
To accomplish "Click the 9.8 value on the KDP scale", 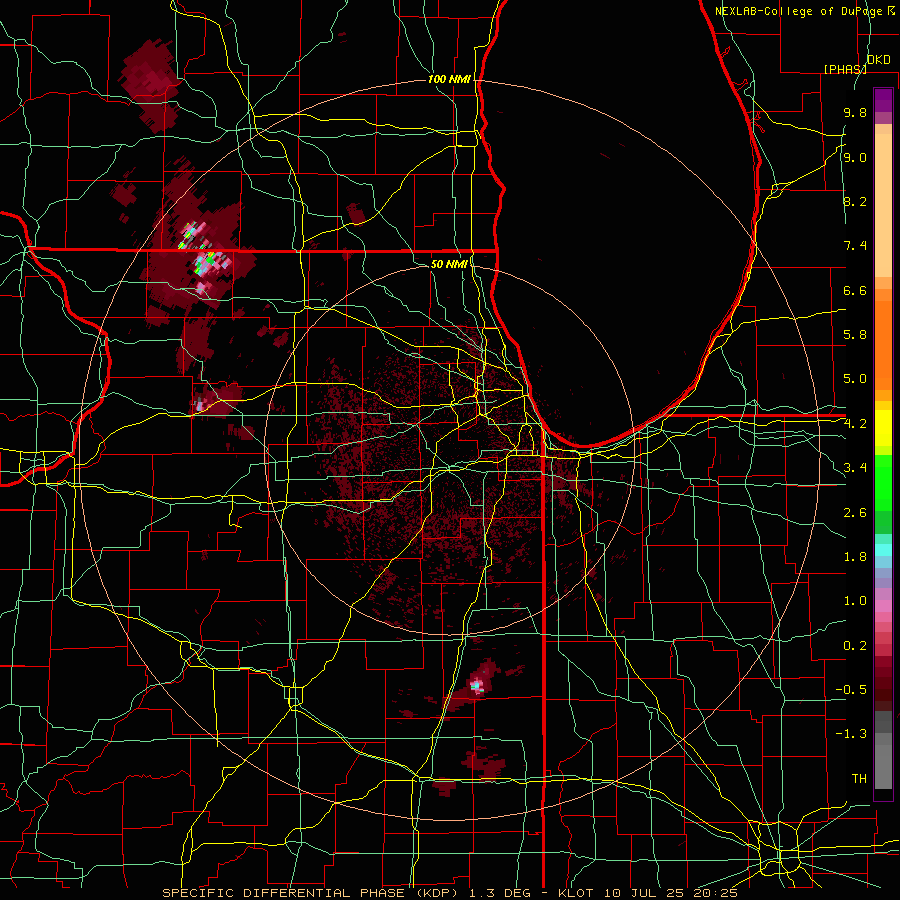I will (855, 113).
